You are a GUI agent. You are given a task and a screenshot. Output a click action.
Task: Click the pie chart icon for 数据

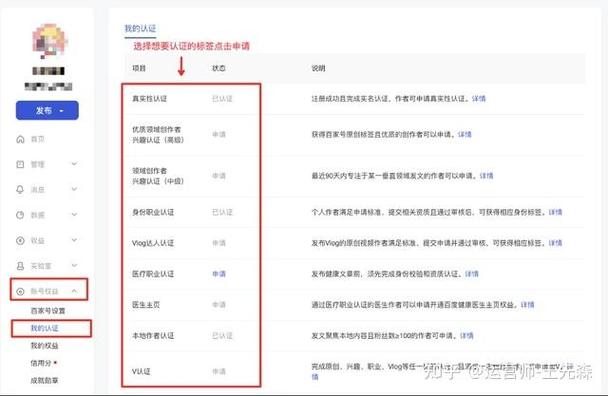coord(20,215)
